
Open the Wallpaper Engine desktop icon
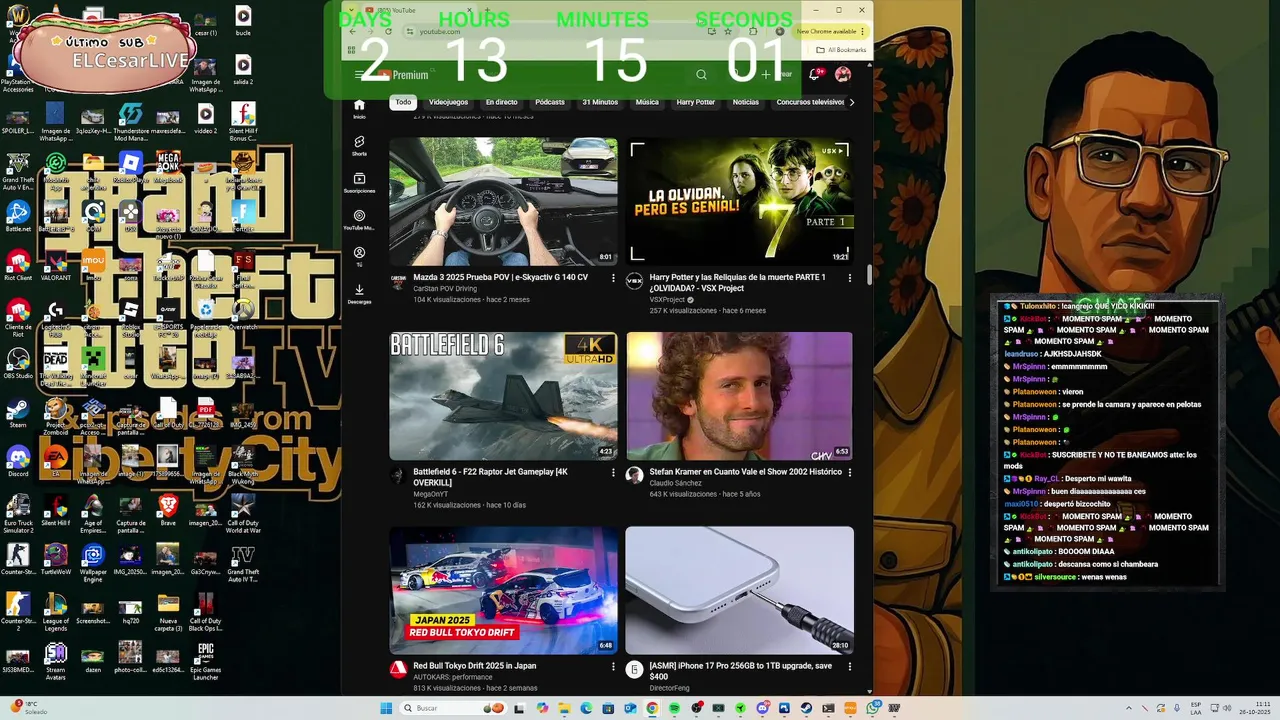click(x=93, y=562)
